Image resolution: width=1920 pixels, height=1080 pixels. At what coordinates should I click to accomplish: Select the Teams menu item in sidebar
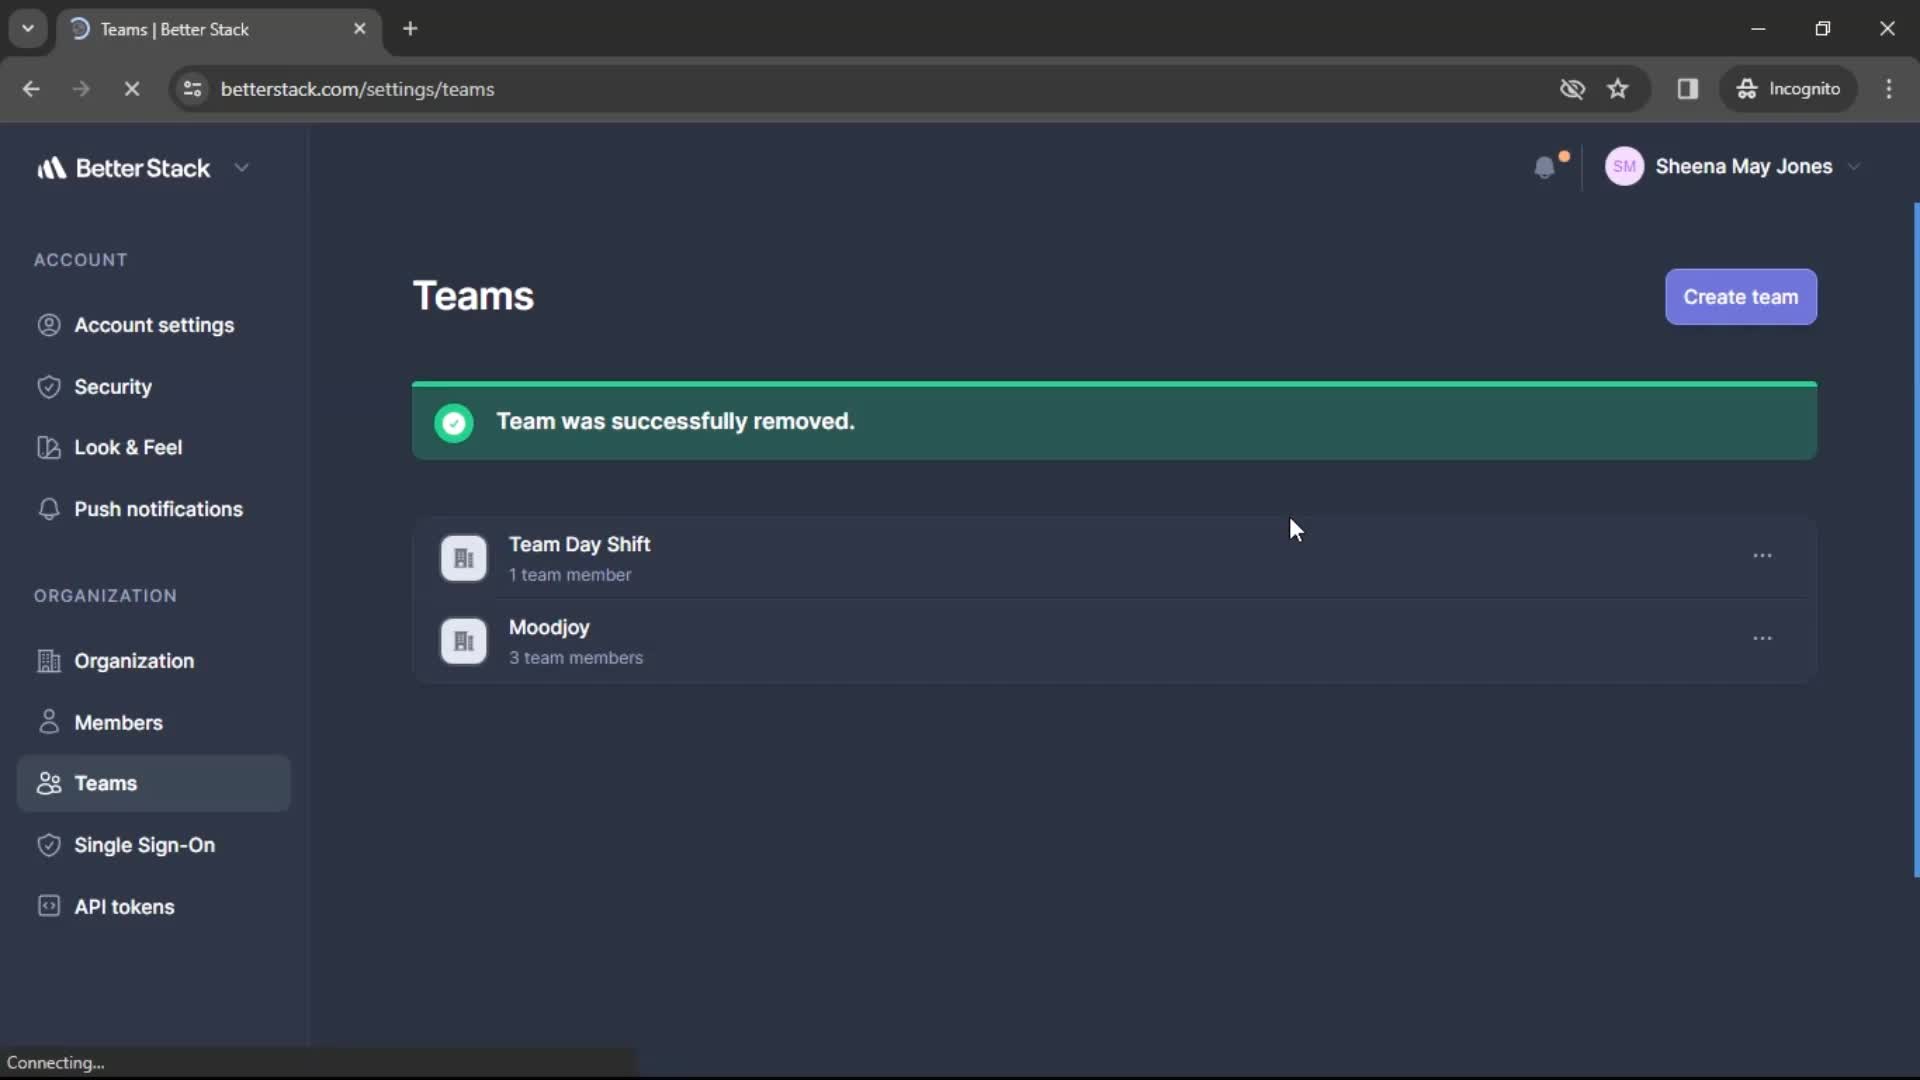[x=105, y=783]
